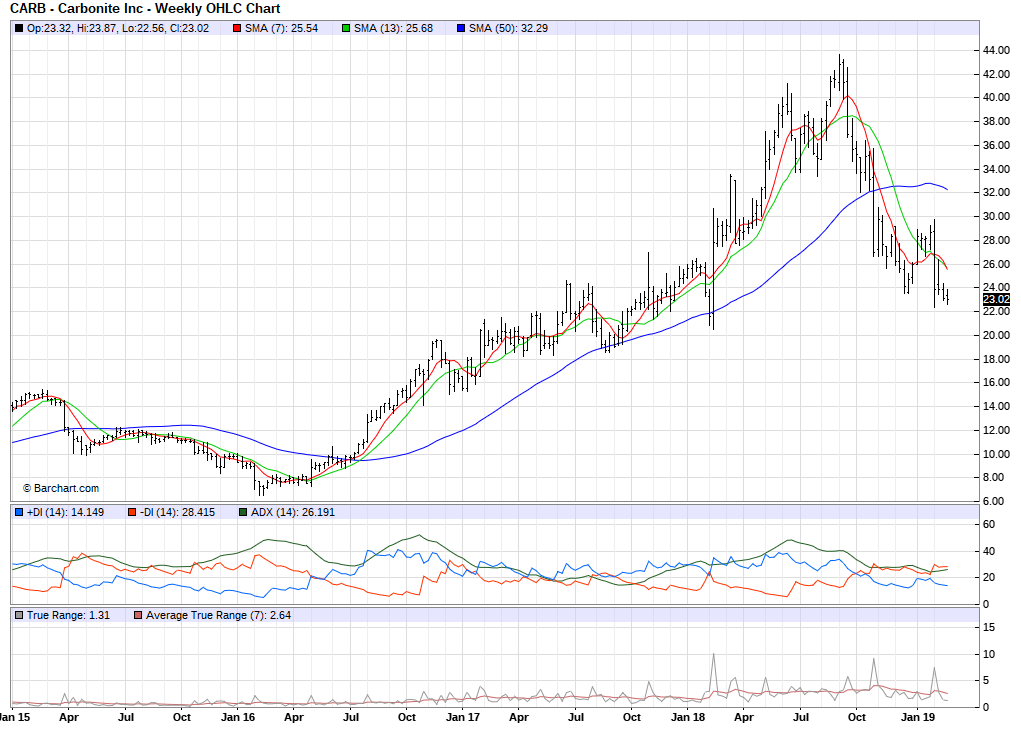Click the Jan 18 date axis label
The image size is (1021, 748).
[x=688, y=717]
